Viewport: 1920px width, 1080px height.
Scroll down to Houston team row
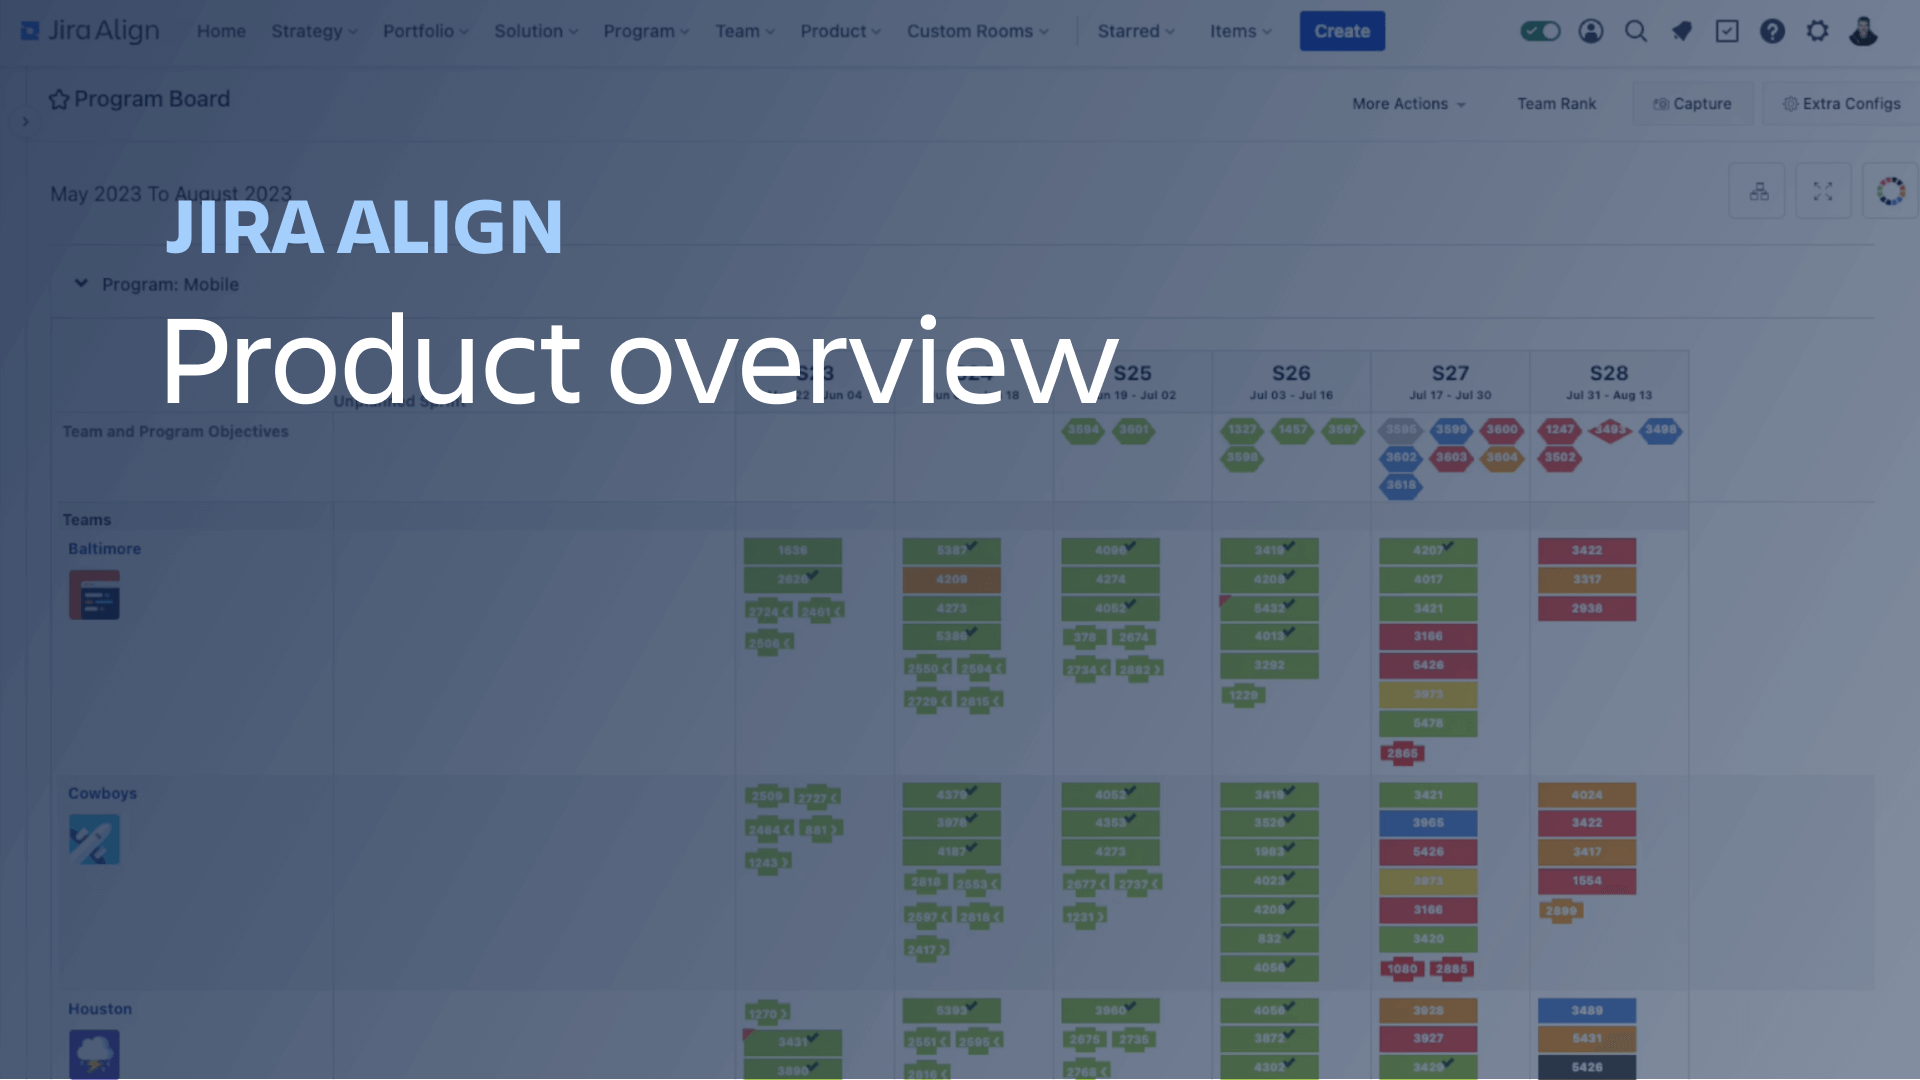click(x=99, y=1007)
